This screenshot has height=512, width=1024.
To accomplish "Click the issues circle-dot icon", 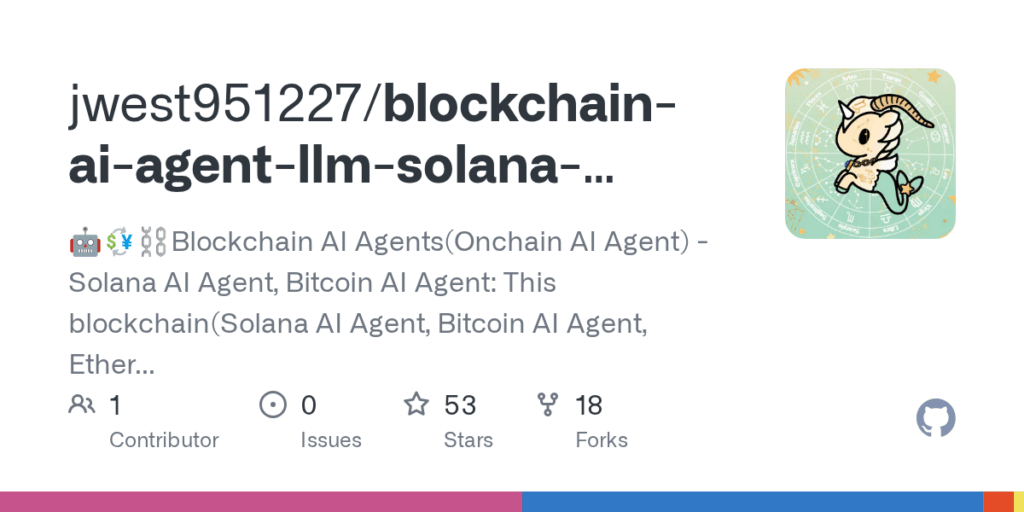I will (x=273, y=405).
